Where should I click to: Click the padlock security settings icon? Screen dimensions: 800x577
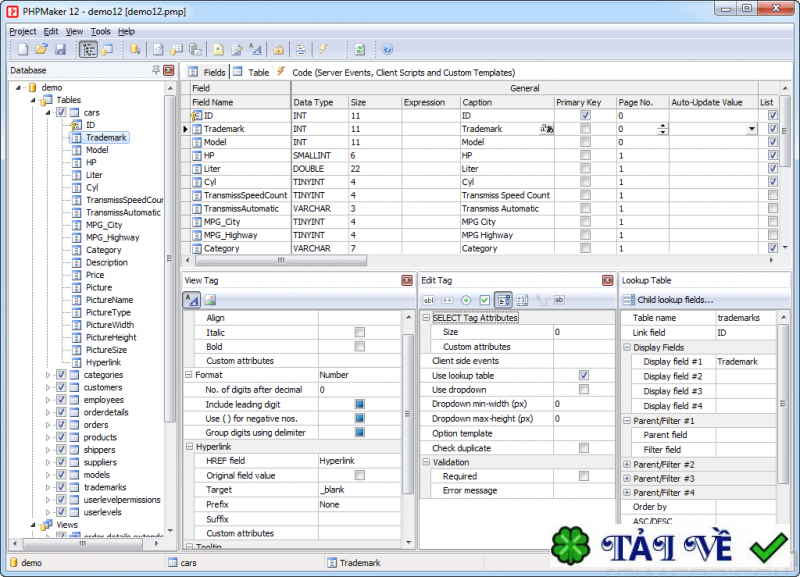click(278, 49)
